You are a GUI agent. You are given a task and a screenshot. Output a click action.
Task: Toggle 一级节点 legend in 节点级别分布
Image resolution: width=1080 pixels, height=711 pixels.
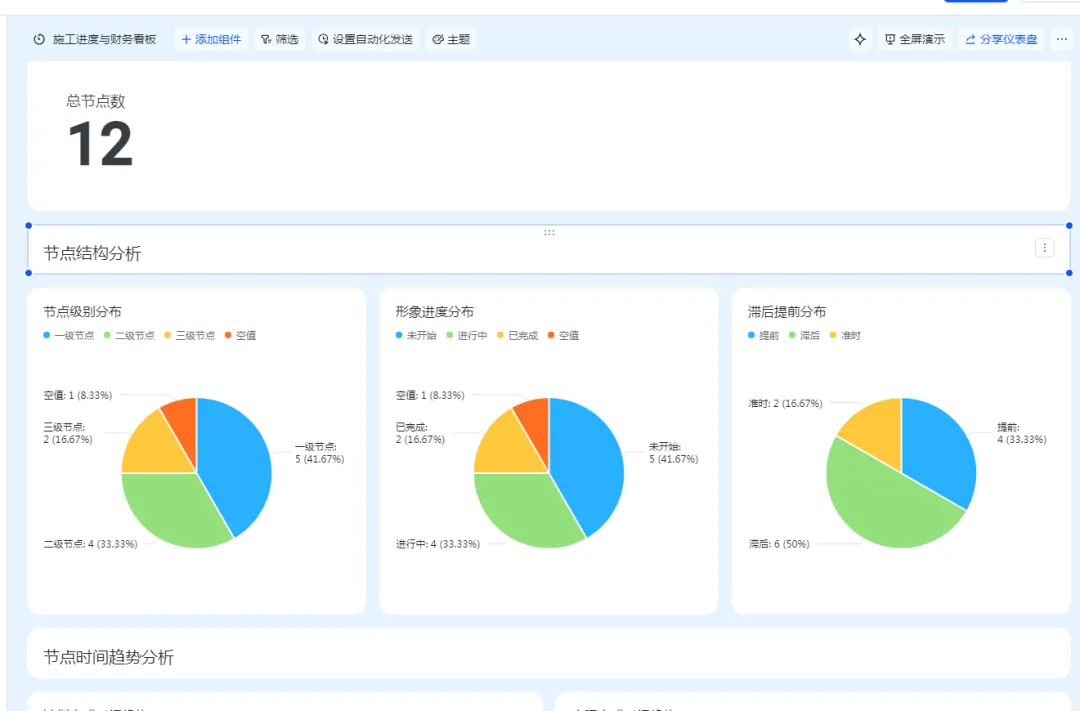(x=69, y=336)
